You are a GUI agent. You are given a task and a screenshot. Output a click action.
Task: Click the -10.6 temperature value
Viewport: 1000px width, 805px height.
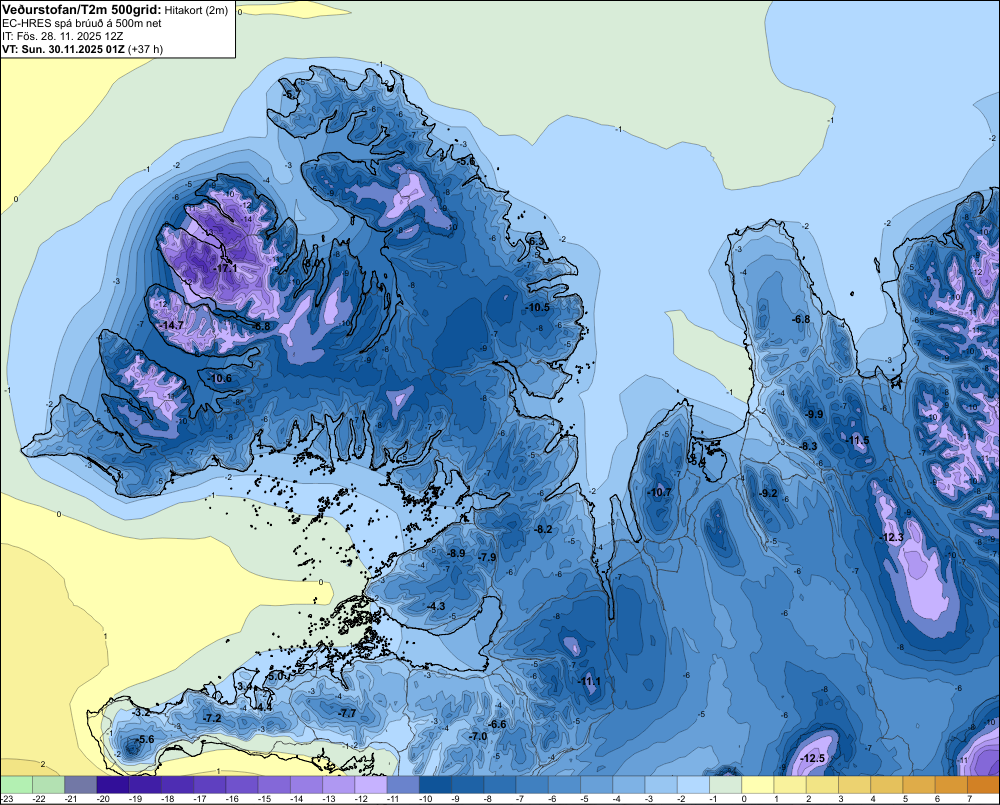(x=220, y=378)
